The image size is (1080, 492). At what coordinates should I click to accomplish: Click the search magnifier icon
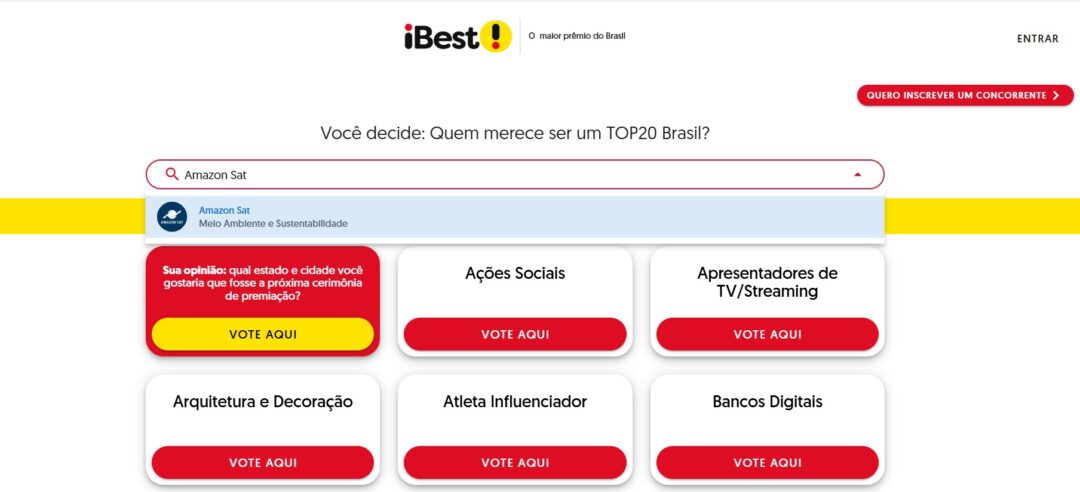click(x=172, y=174)
